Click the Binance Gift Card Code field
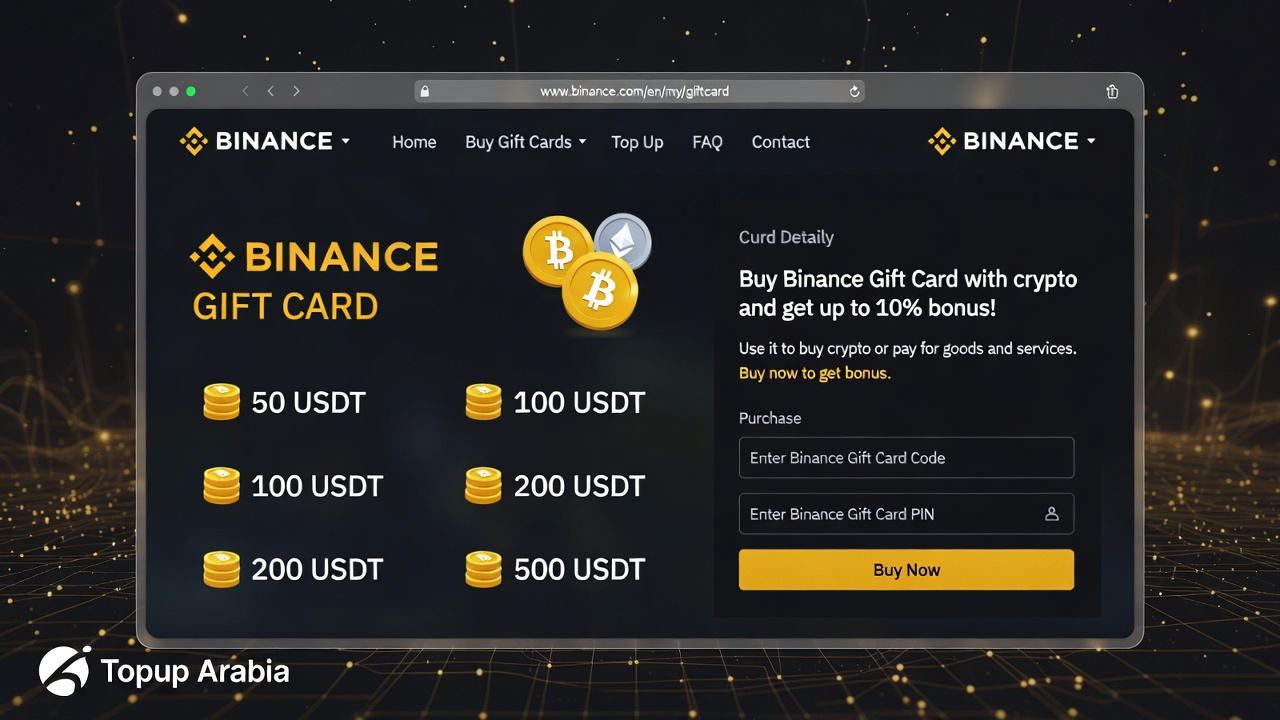This screenshot has height=720, width=1280. (906, 457)
